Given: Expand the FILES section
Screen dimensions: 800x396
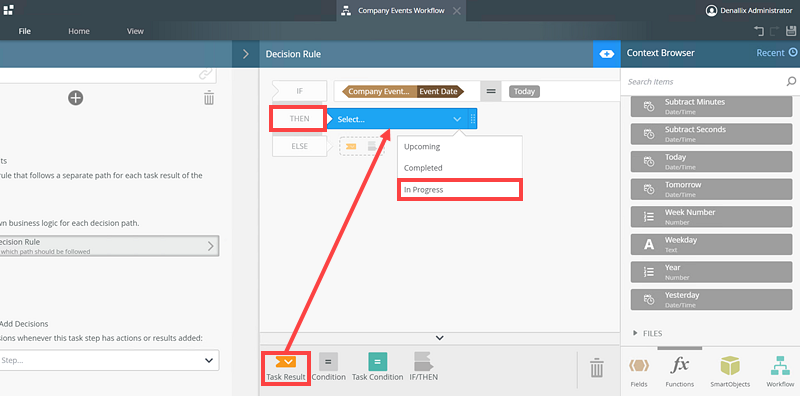Looking at the screenshot, I should click(x=647, y=333).
